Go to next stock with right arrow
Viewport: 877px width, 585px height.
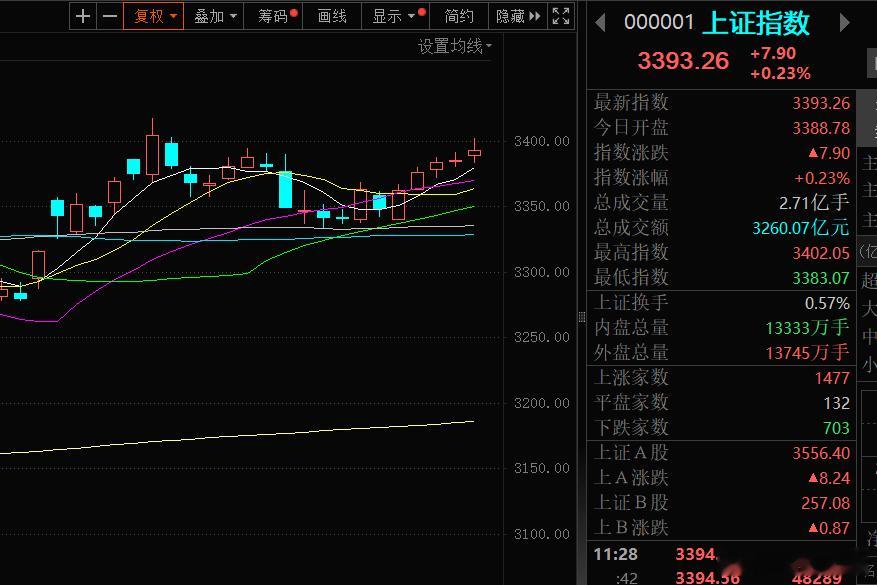pos(845,23)
